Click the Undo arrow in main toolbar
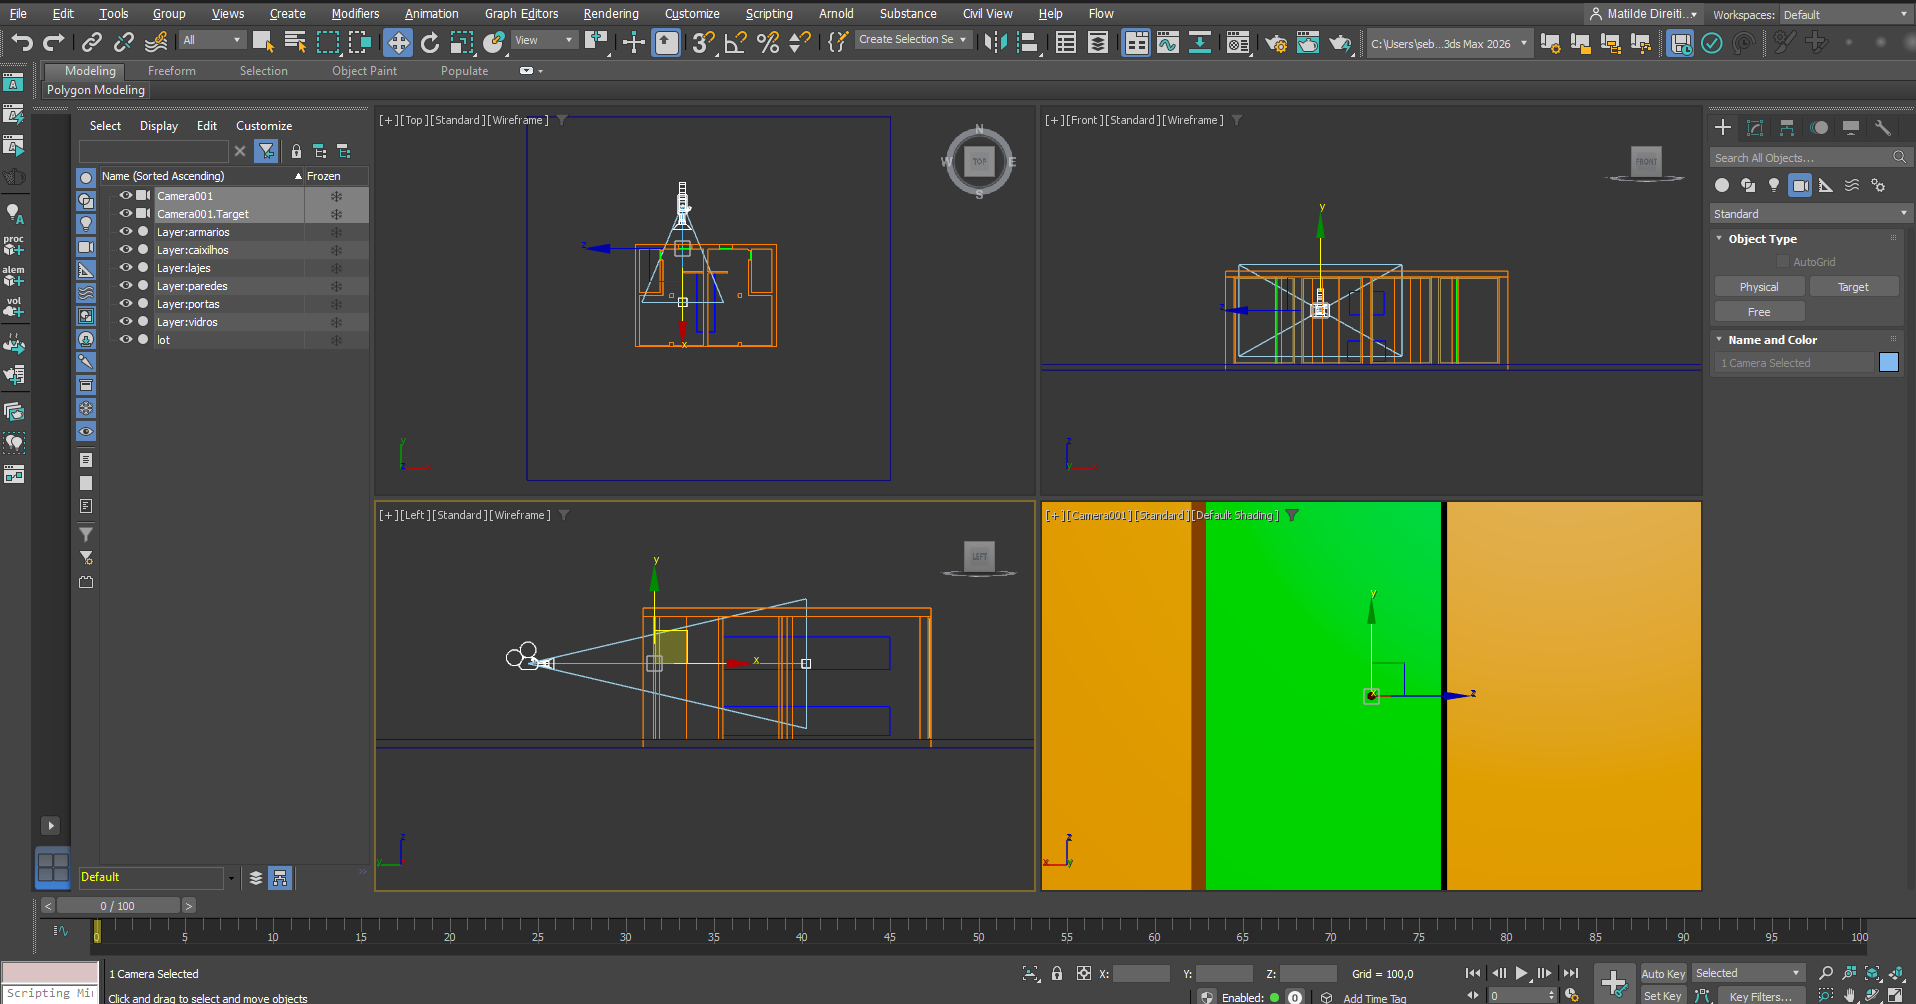Image resolution: width=1916 pixels, height=1004 pixels. (22, 42)
